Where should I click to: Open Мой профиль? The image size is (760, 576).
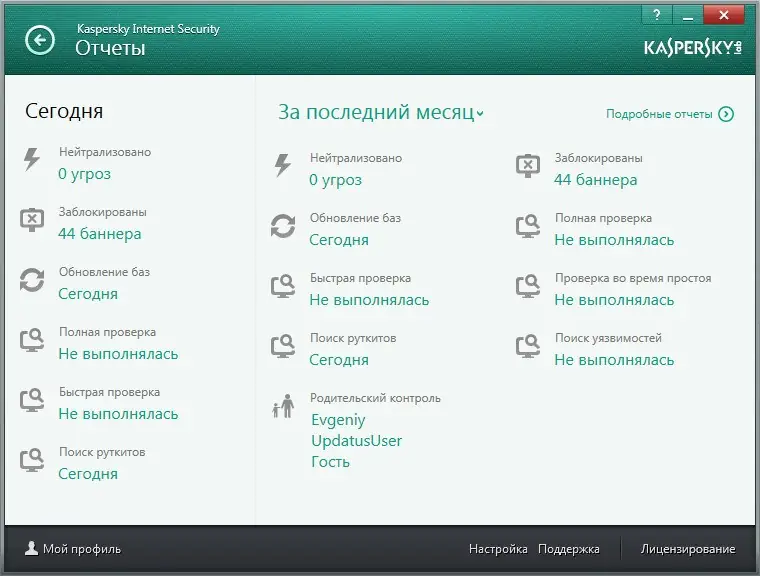click(81, 549)
